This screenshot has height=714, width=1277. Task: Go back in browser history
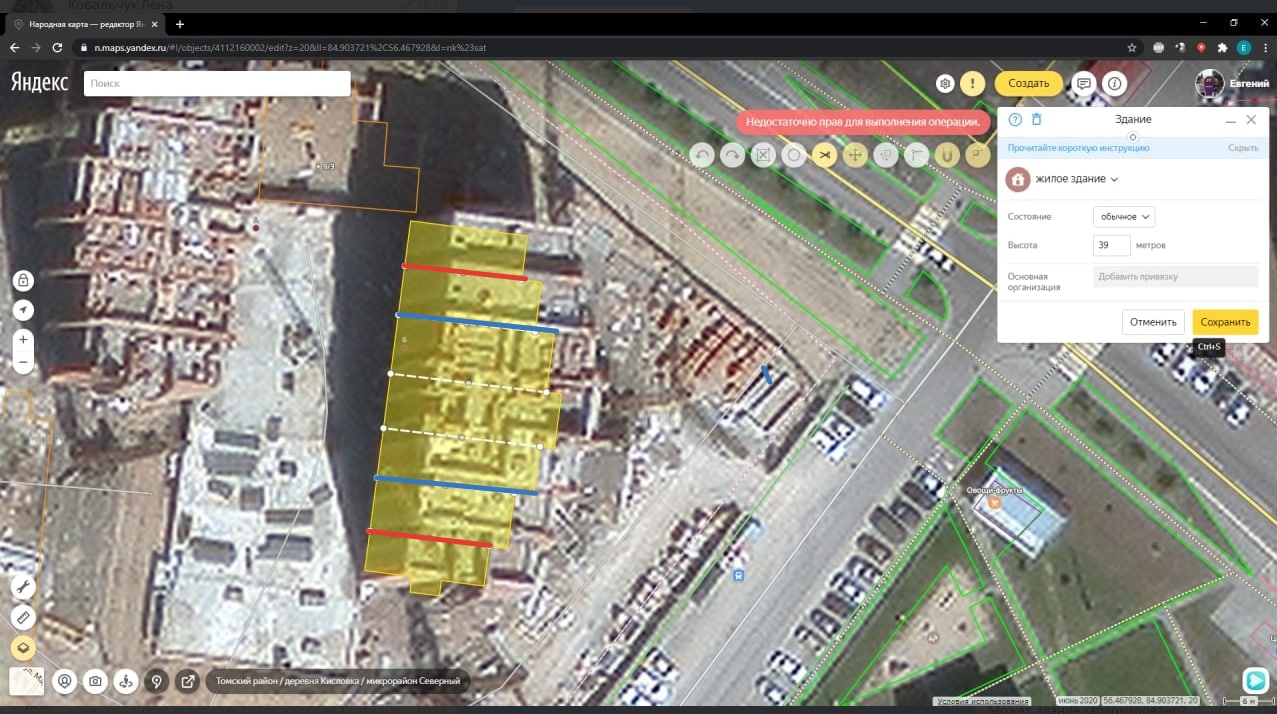pyautogui.click(x=15, y=47)
